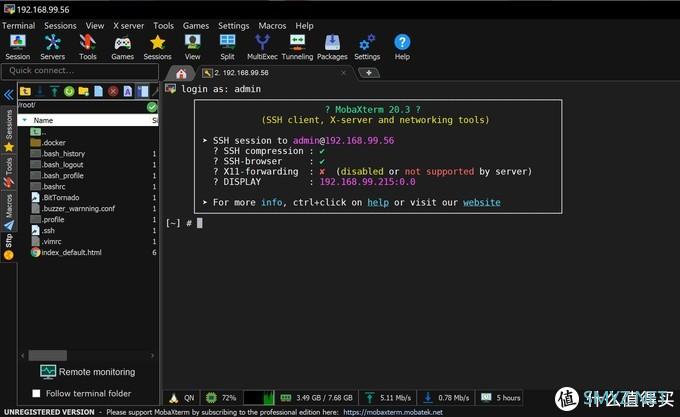680x417 pixels.
Task: Click the horizontal scrollbar in file list
Action: point(48,355)
